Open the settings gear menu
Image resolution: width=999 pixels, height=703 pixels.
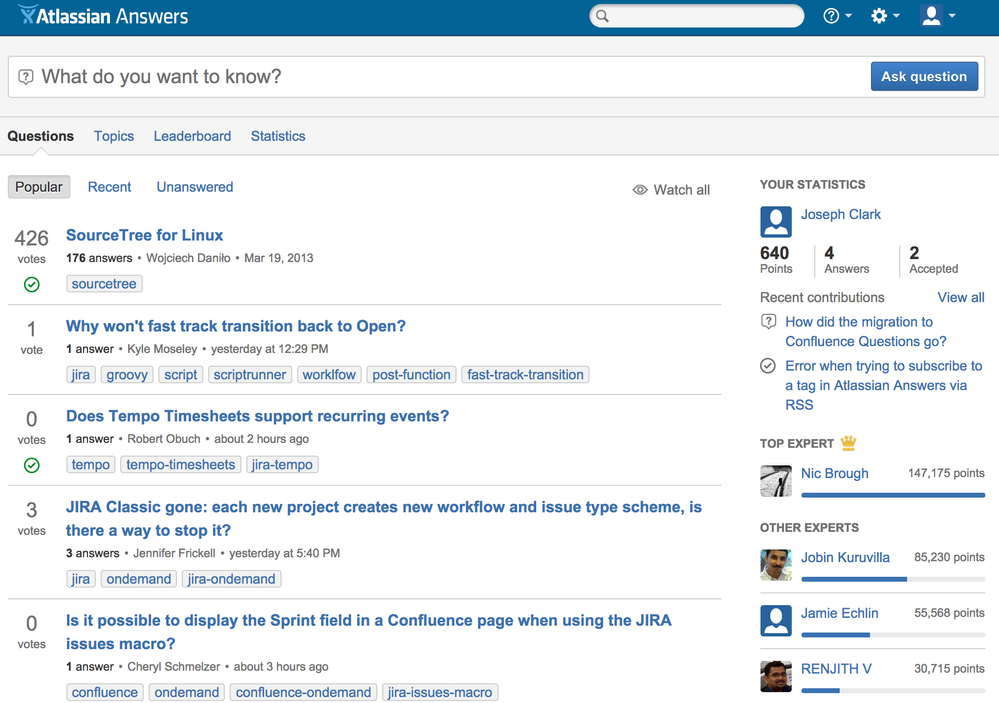click(x=885, y=16)
